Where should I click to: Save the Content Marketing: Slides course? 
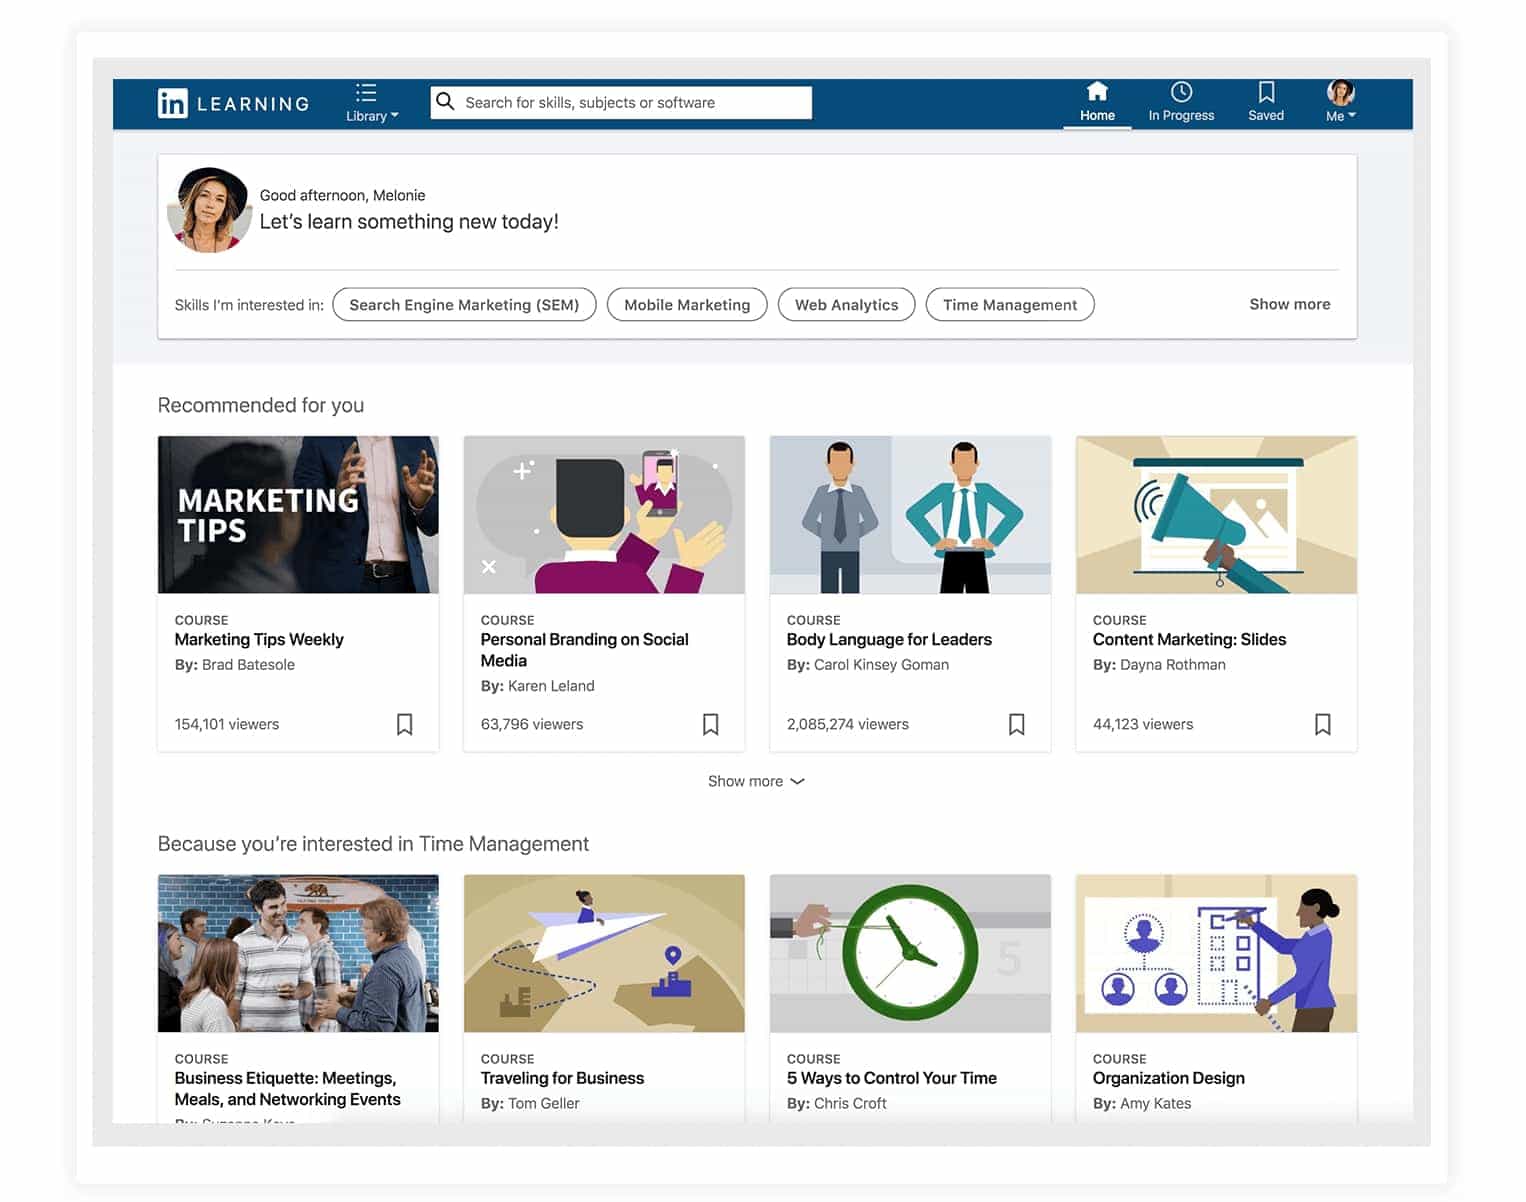tap(1323, 723)
